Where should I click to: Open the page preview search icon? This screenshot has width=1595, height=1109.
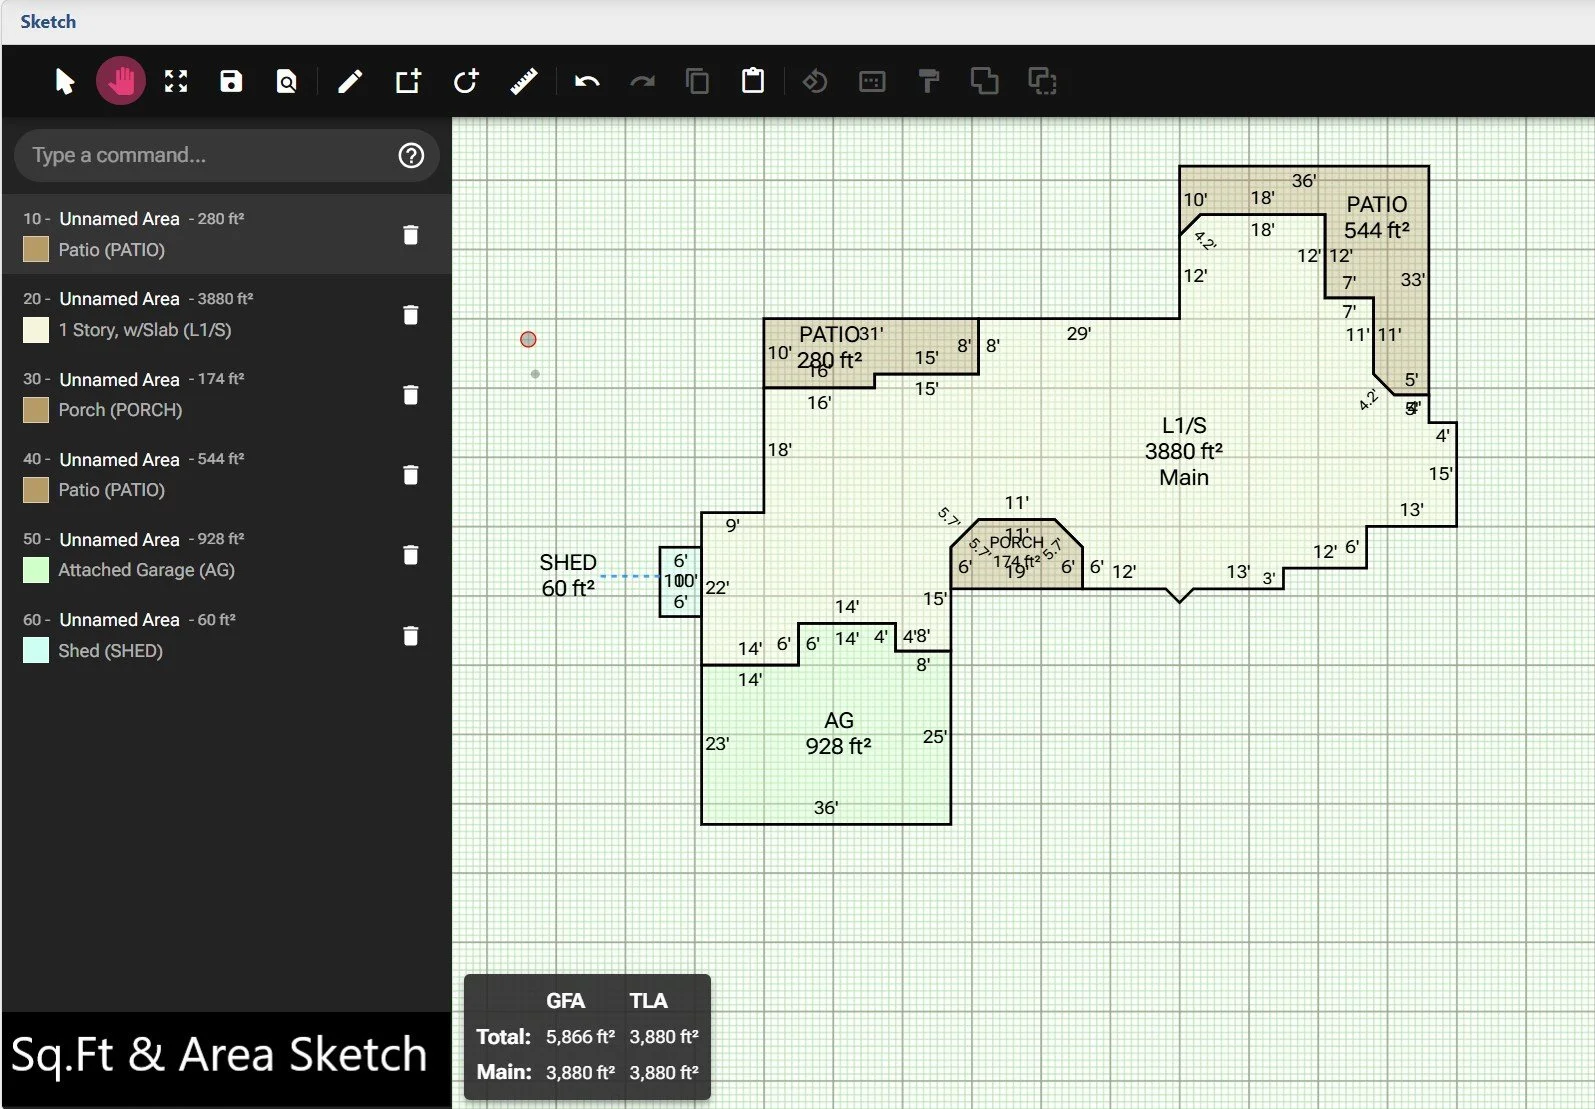[x=286, y=81]
